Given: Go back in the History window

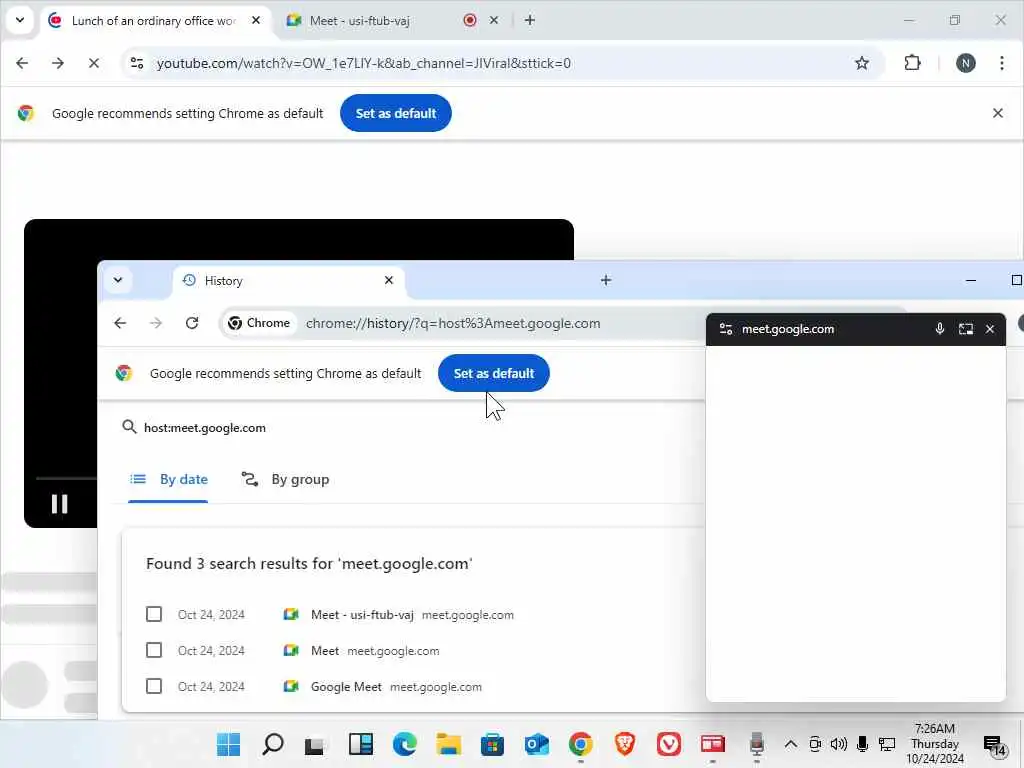Looking at the screenshot, I should tap(120, 323).
